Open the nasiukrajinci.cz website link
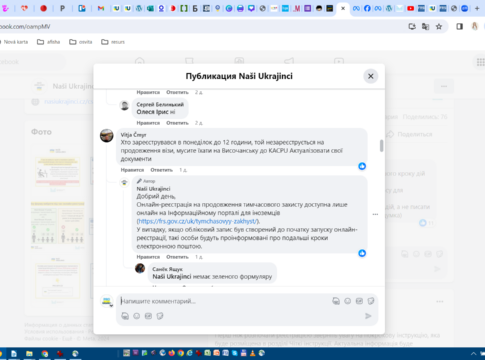 [x=68, y=102]
